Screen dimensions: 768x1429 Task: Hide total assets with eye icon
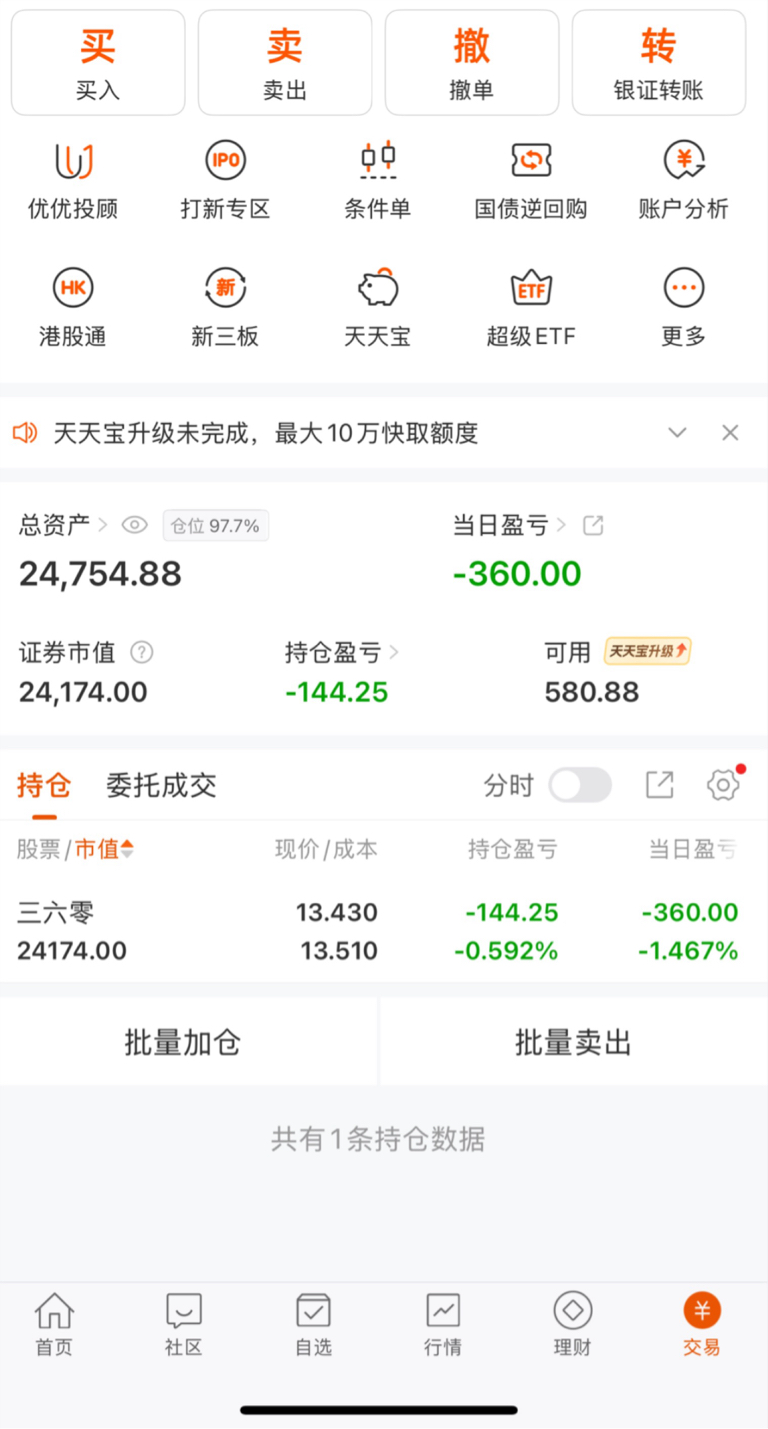135,525
